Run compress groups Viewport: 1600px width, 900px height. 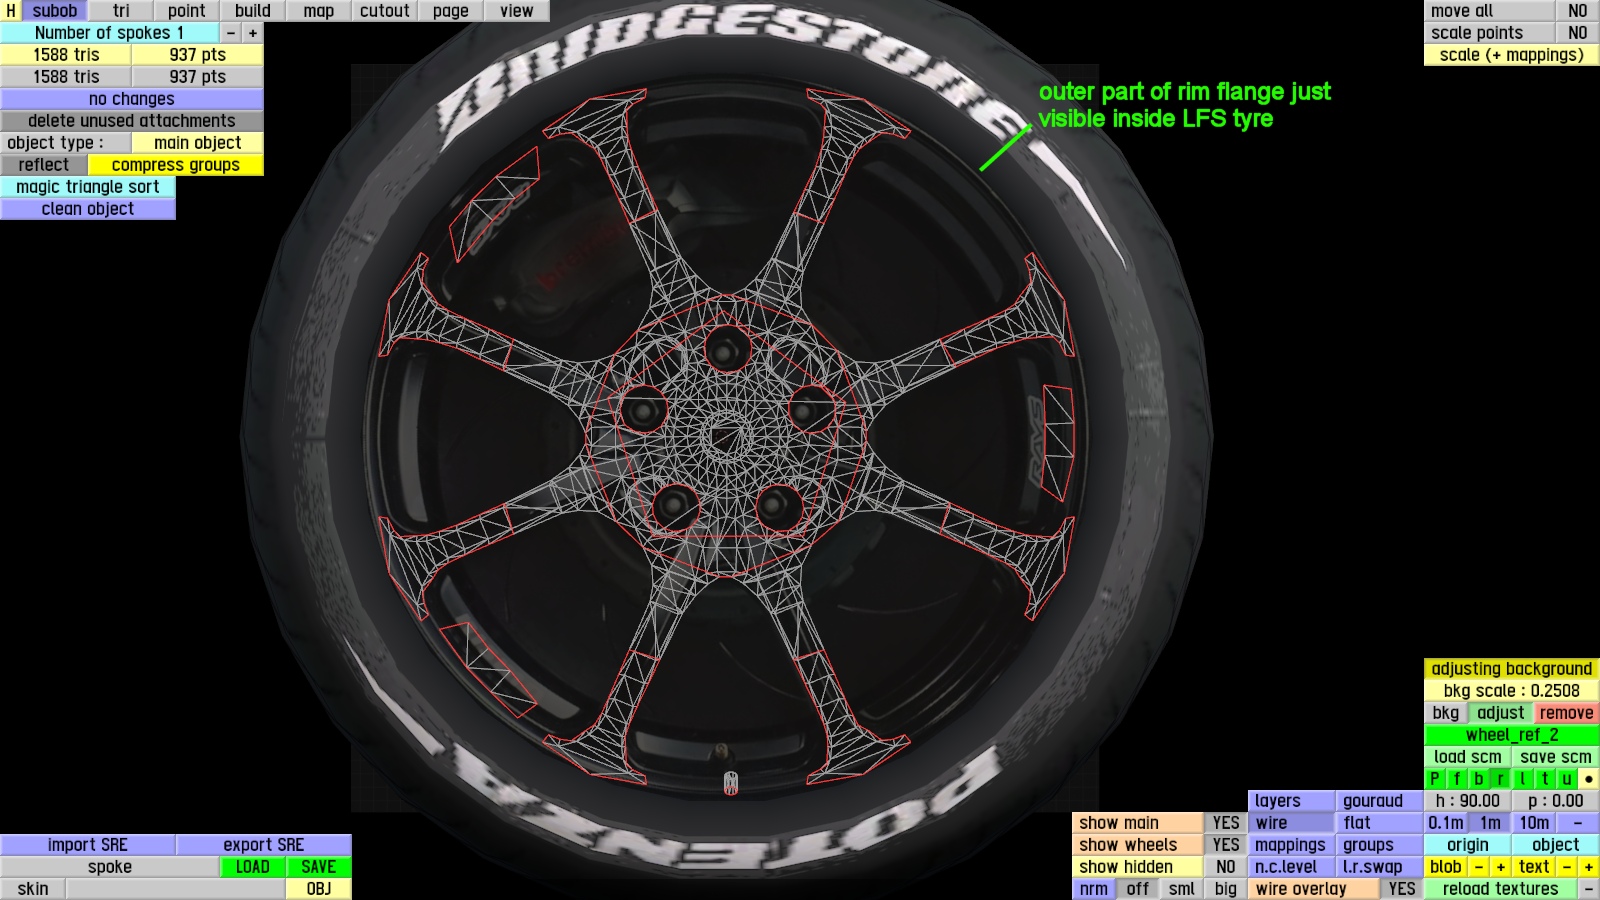point(176,165)
